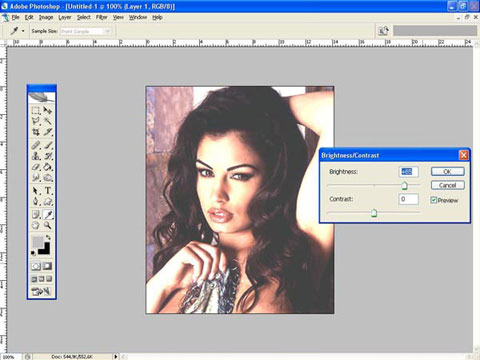The width and height of the screenshot is (480, 360).
Task: Open the Filter menu
Action: pos(101,17)
